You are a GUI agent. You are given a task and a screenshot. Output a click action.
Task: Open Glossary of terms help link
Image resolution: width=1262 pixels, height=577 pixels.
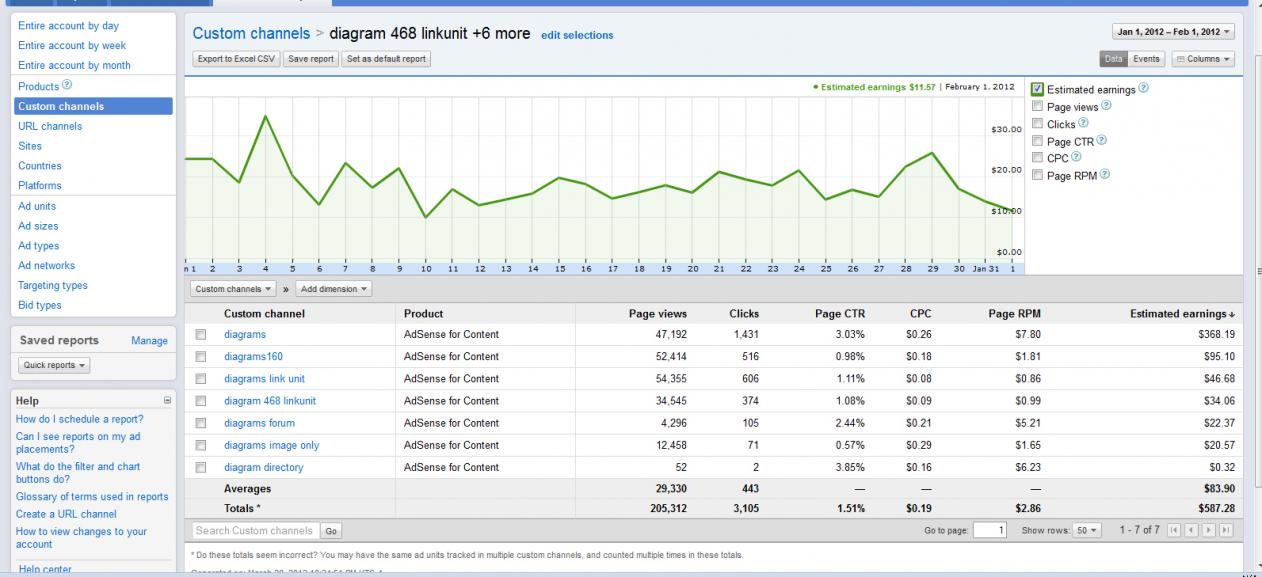(x=92, y=497)
